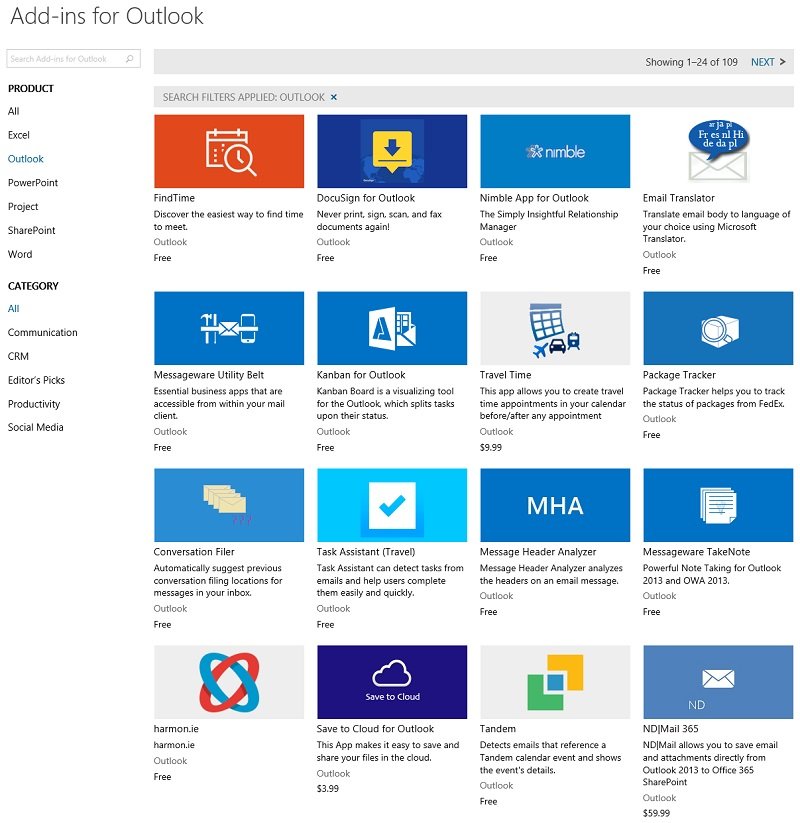This screenshot has width=800, height=823.
Task: Open the FindTime title link
Action: pyautogui.click(x=174, y=198)
